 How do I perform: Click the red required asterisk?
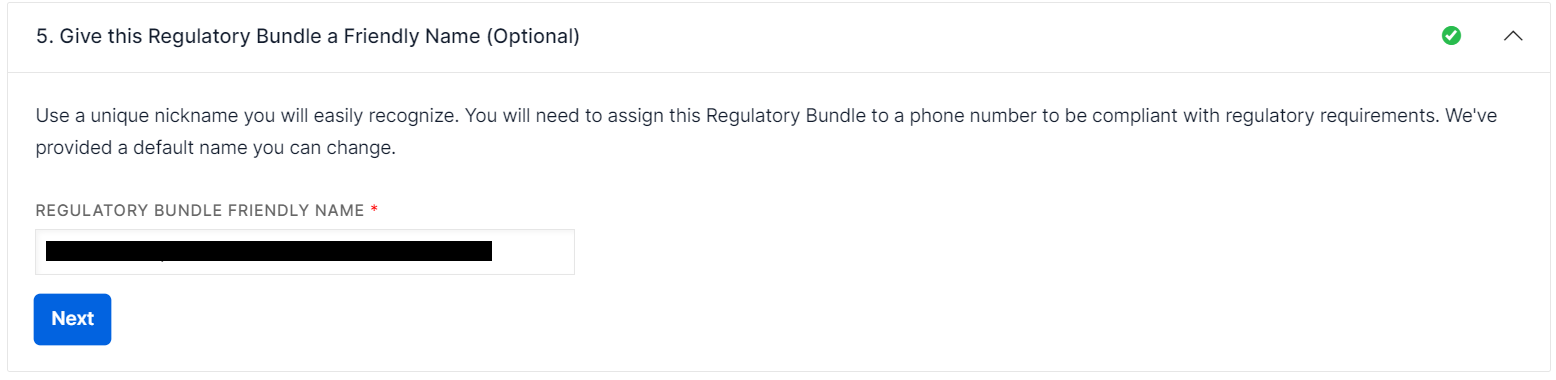tap(374, 209)
